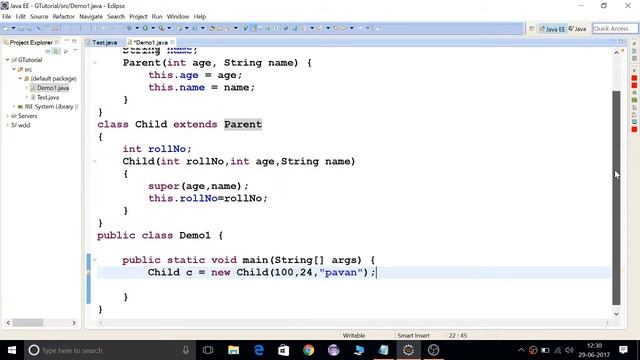Open the Refactor menu
Viewport: 640px width, 360px height.
pyautogui.click(x=63, y=16)
